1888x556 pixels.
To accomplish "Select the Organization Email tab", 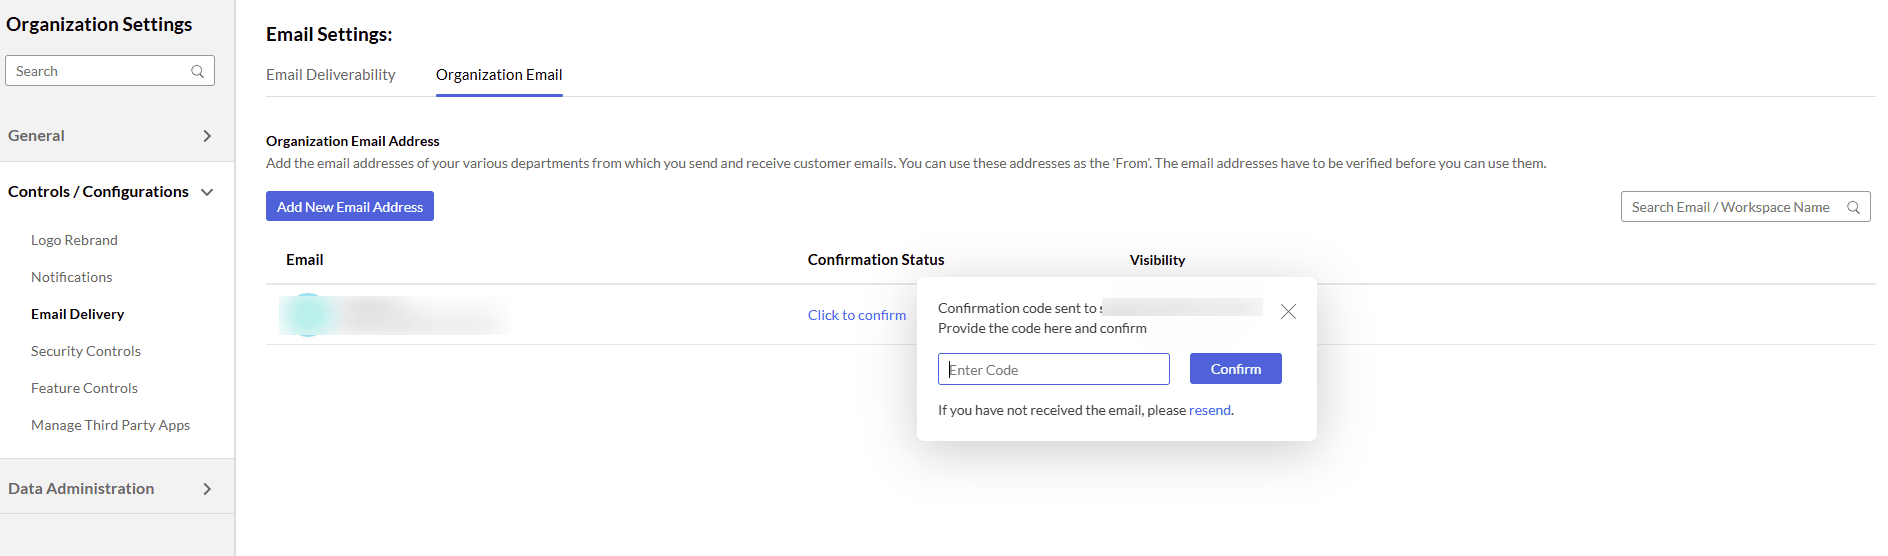I will 499,75.
